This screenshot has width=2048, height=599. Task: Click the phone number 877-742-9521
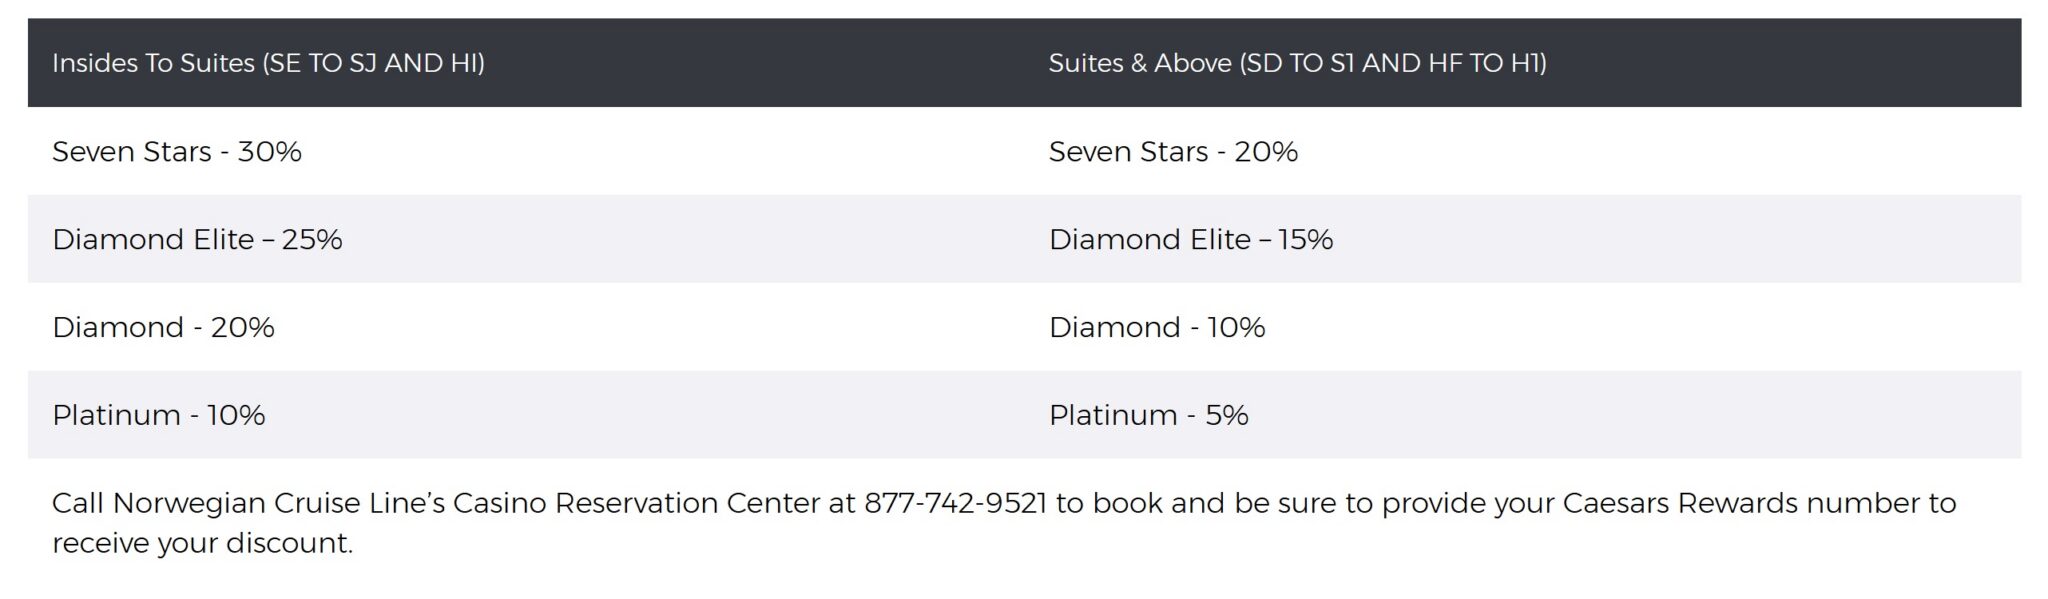point(955,503)
